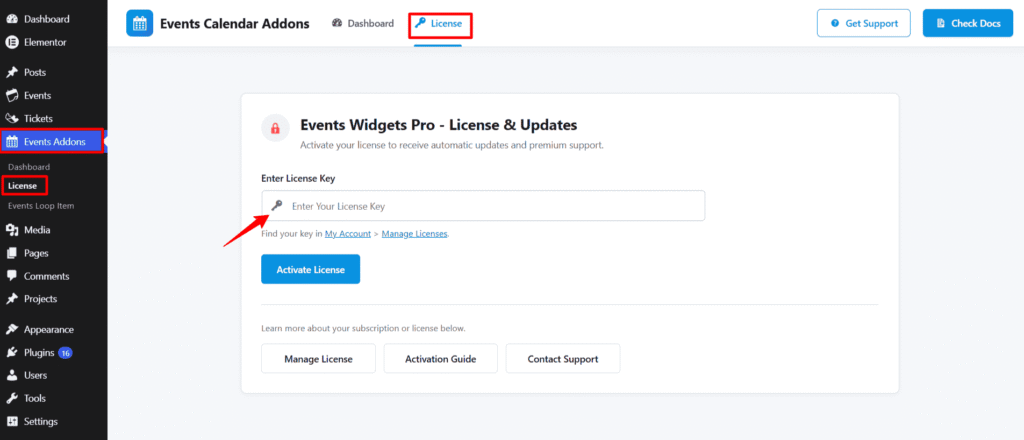Open the Activation Guide button
1024x440 pixels.
tap(440, 358)
